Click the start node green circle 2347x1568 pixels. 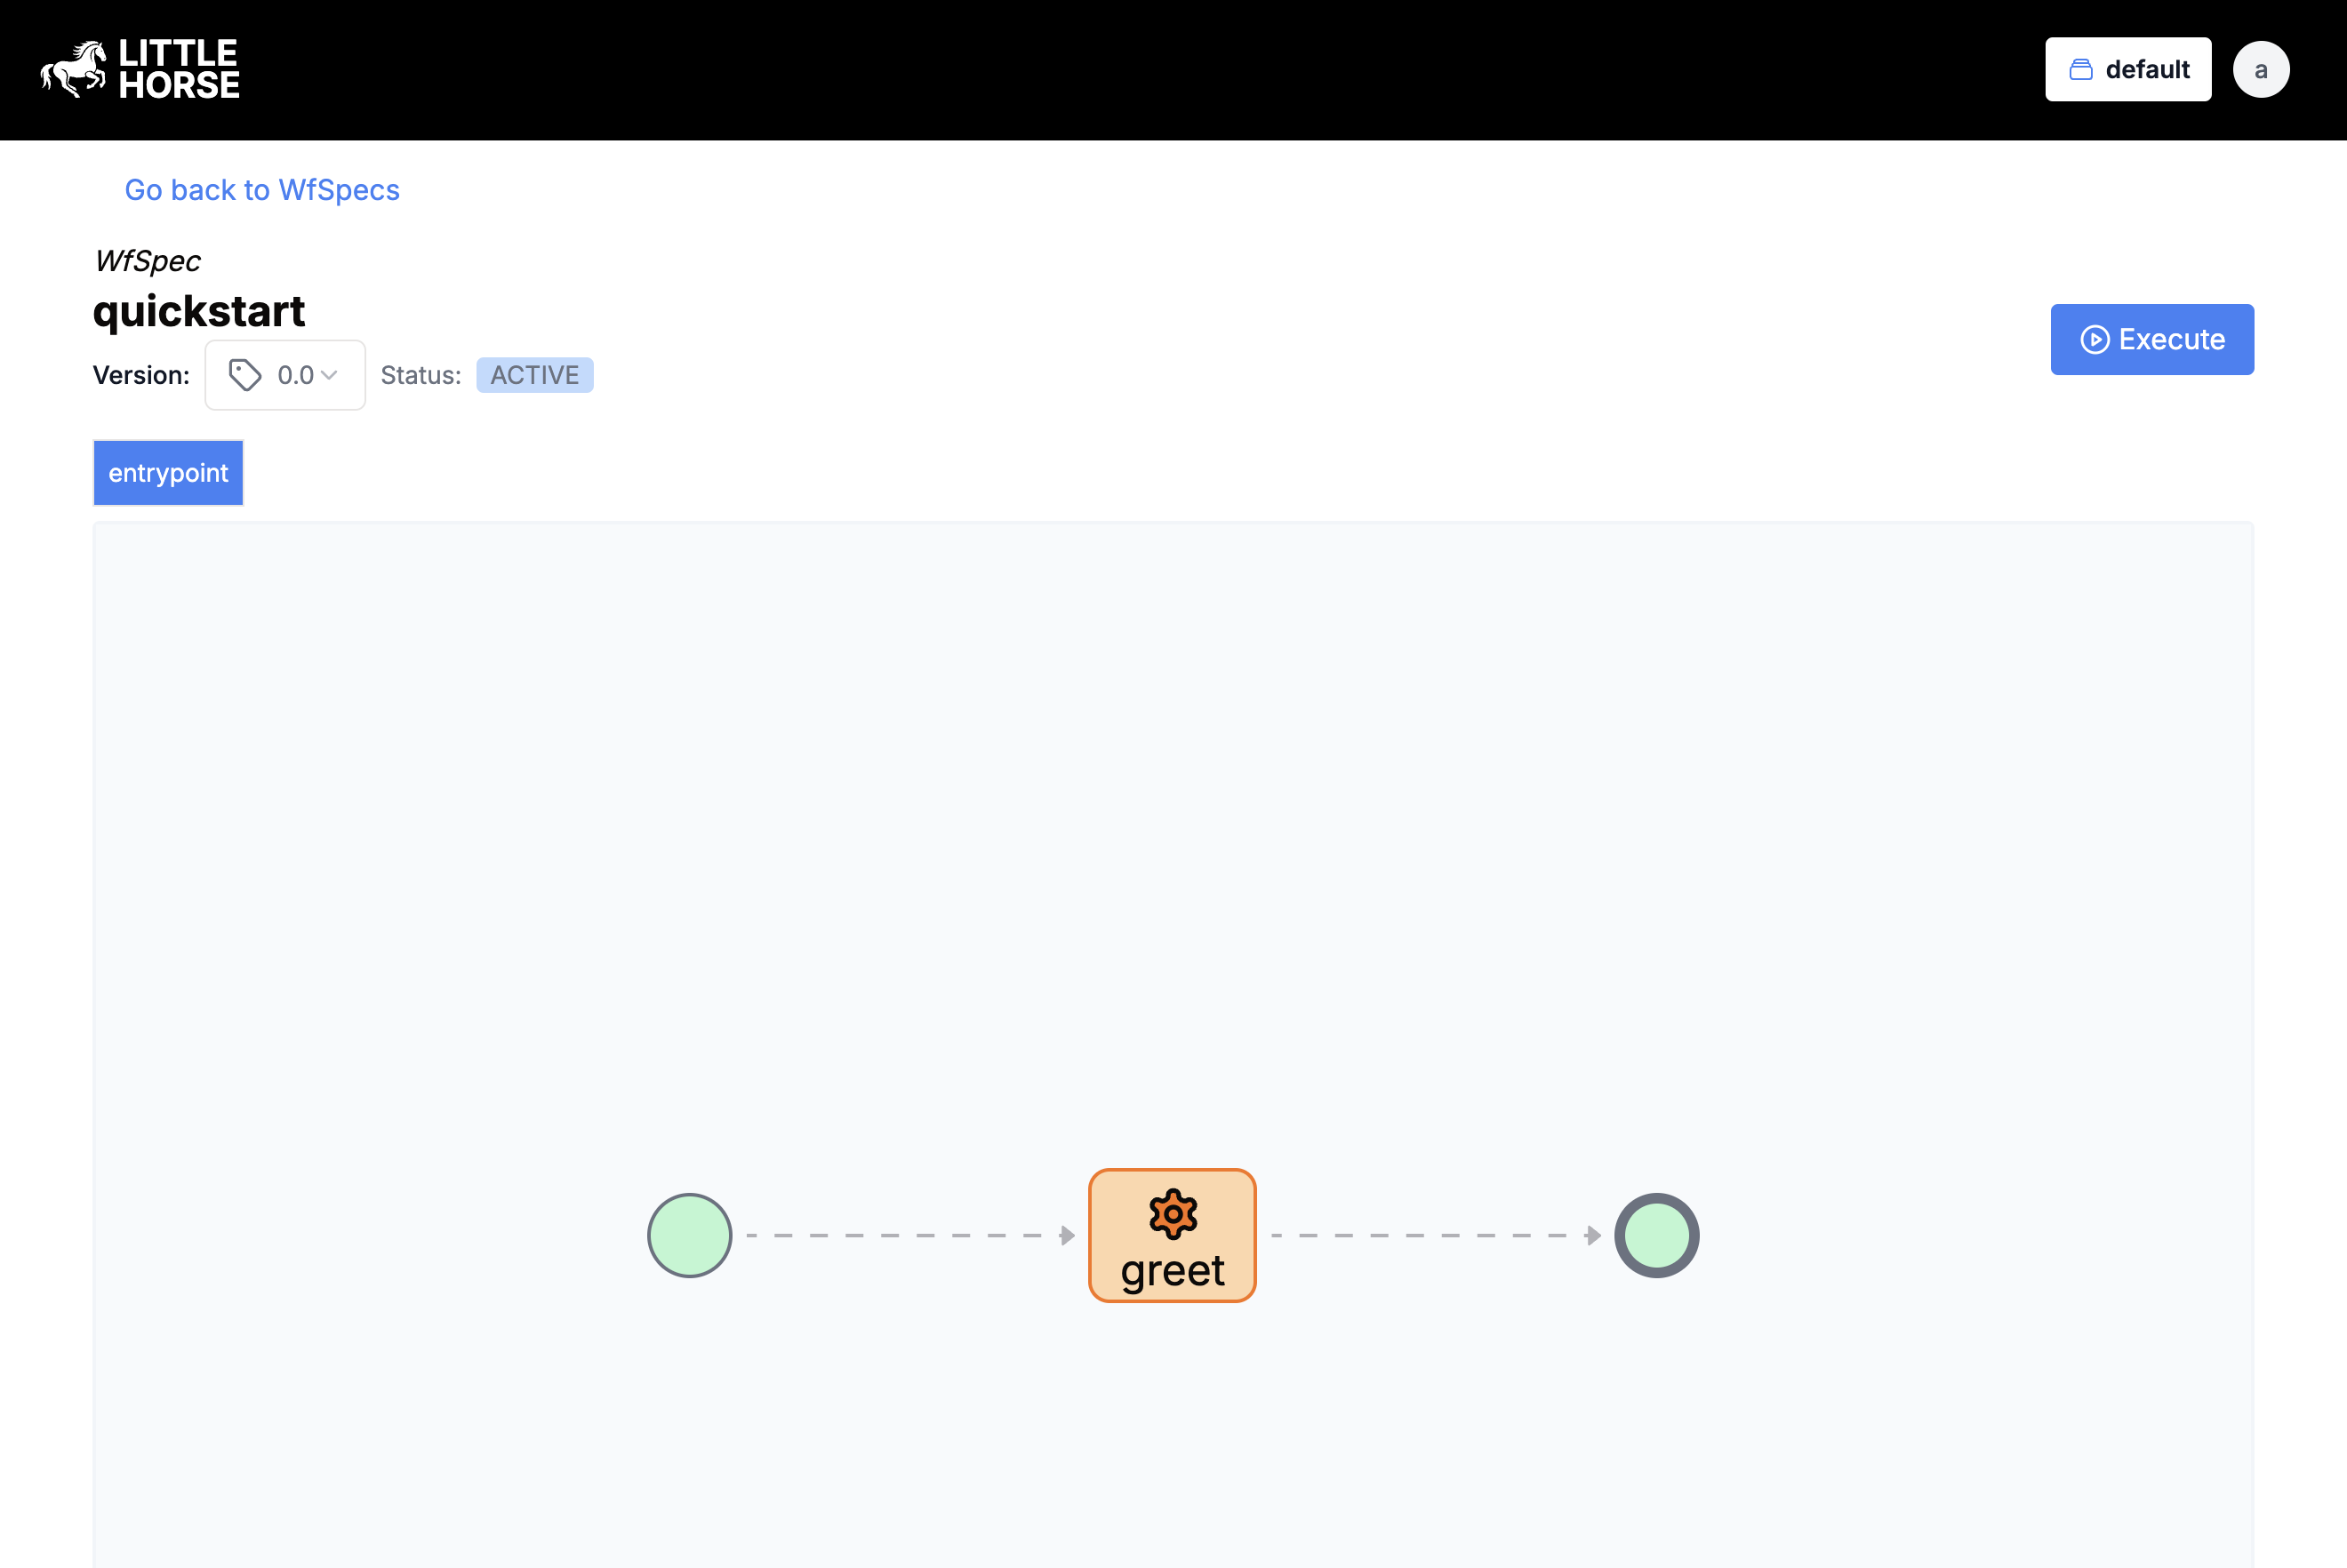click(x=692, y=1236)
